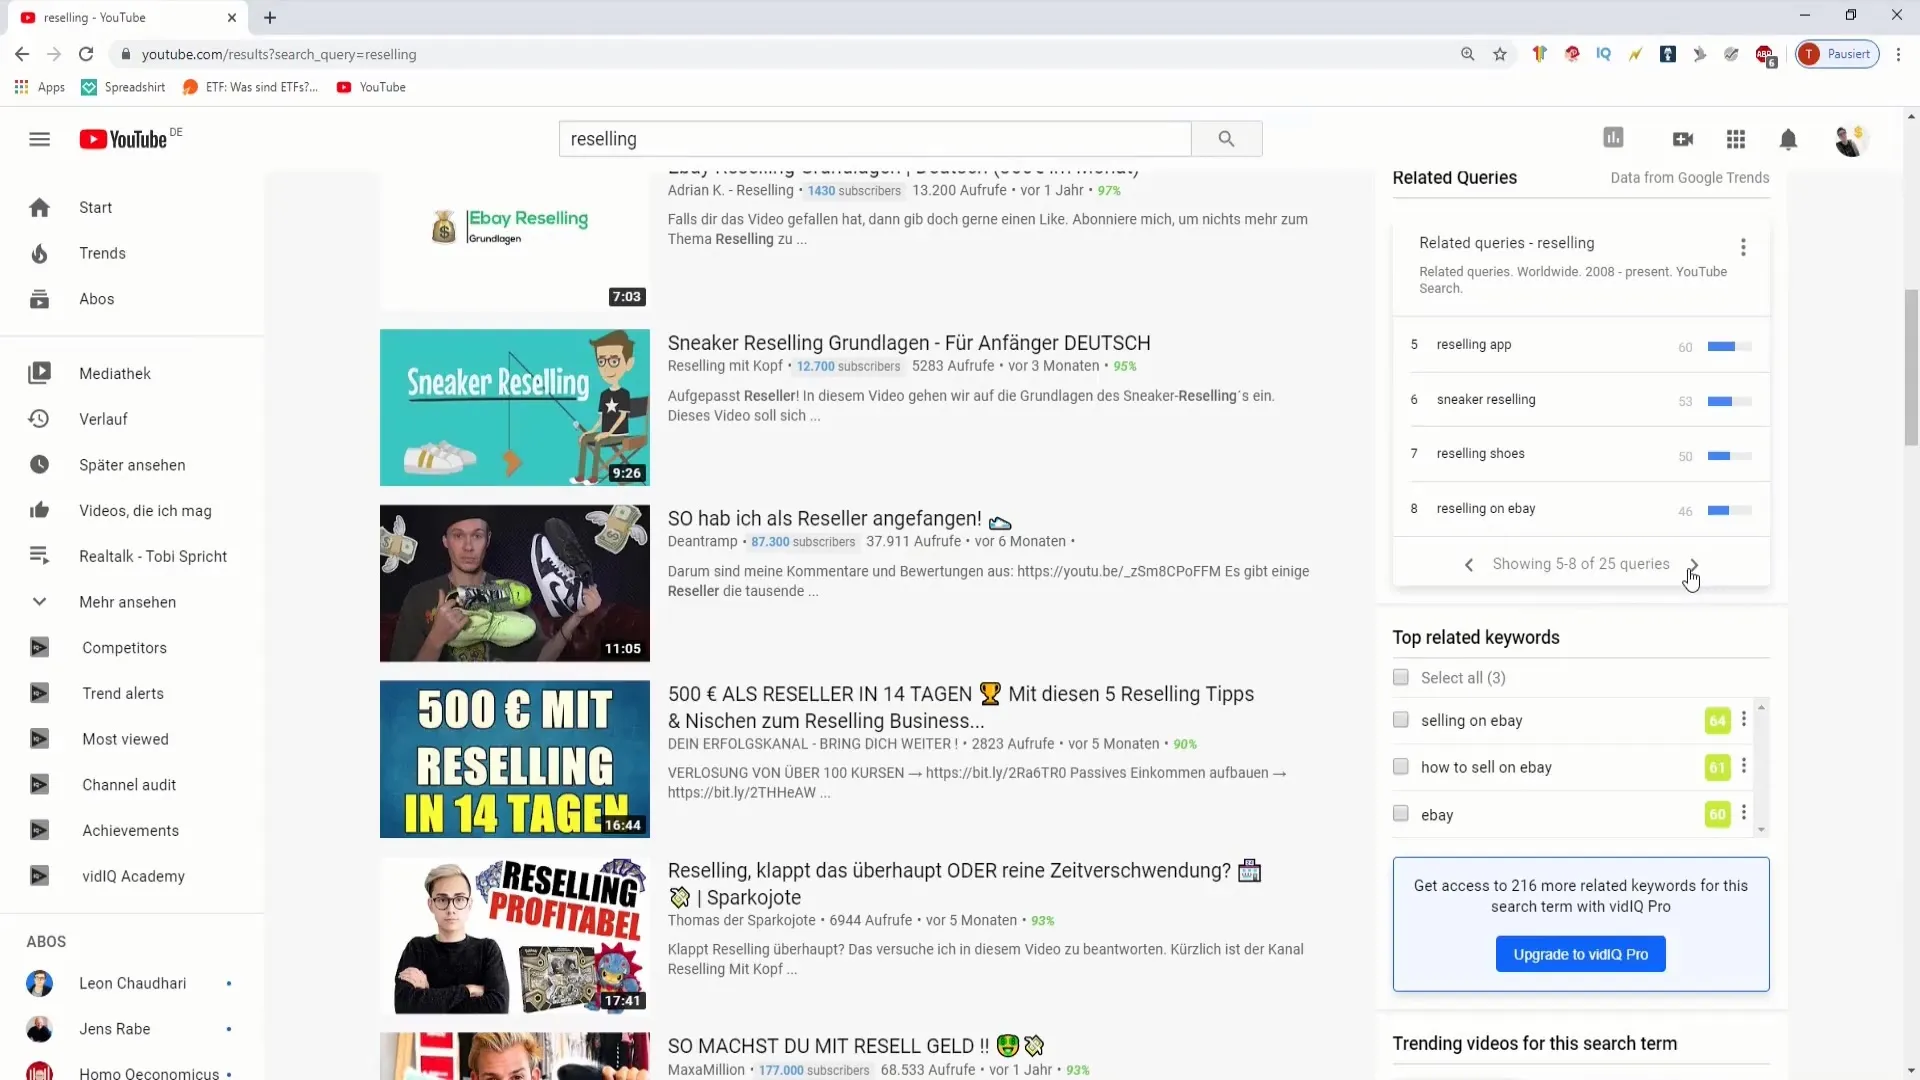The width and height of the screenshot is (1920, 1080).
Task: Click reselling app interest bar
Action: pos(1729,346)
